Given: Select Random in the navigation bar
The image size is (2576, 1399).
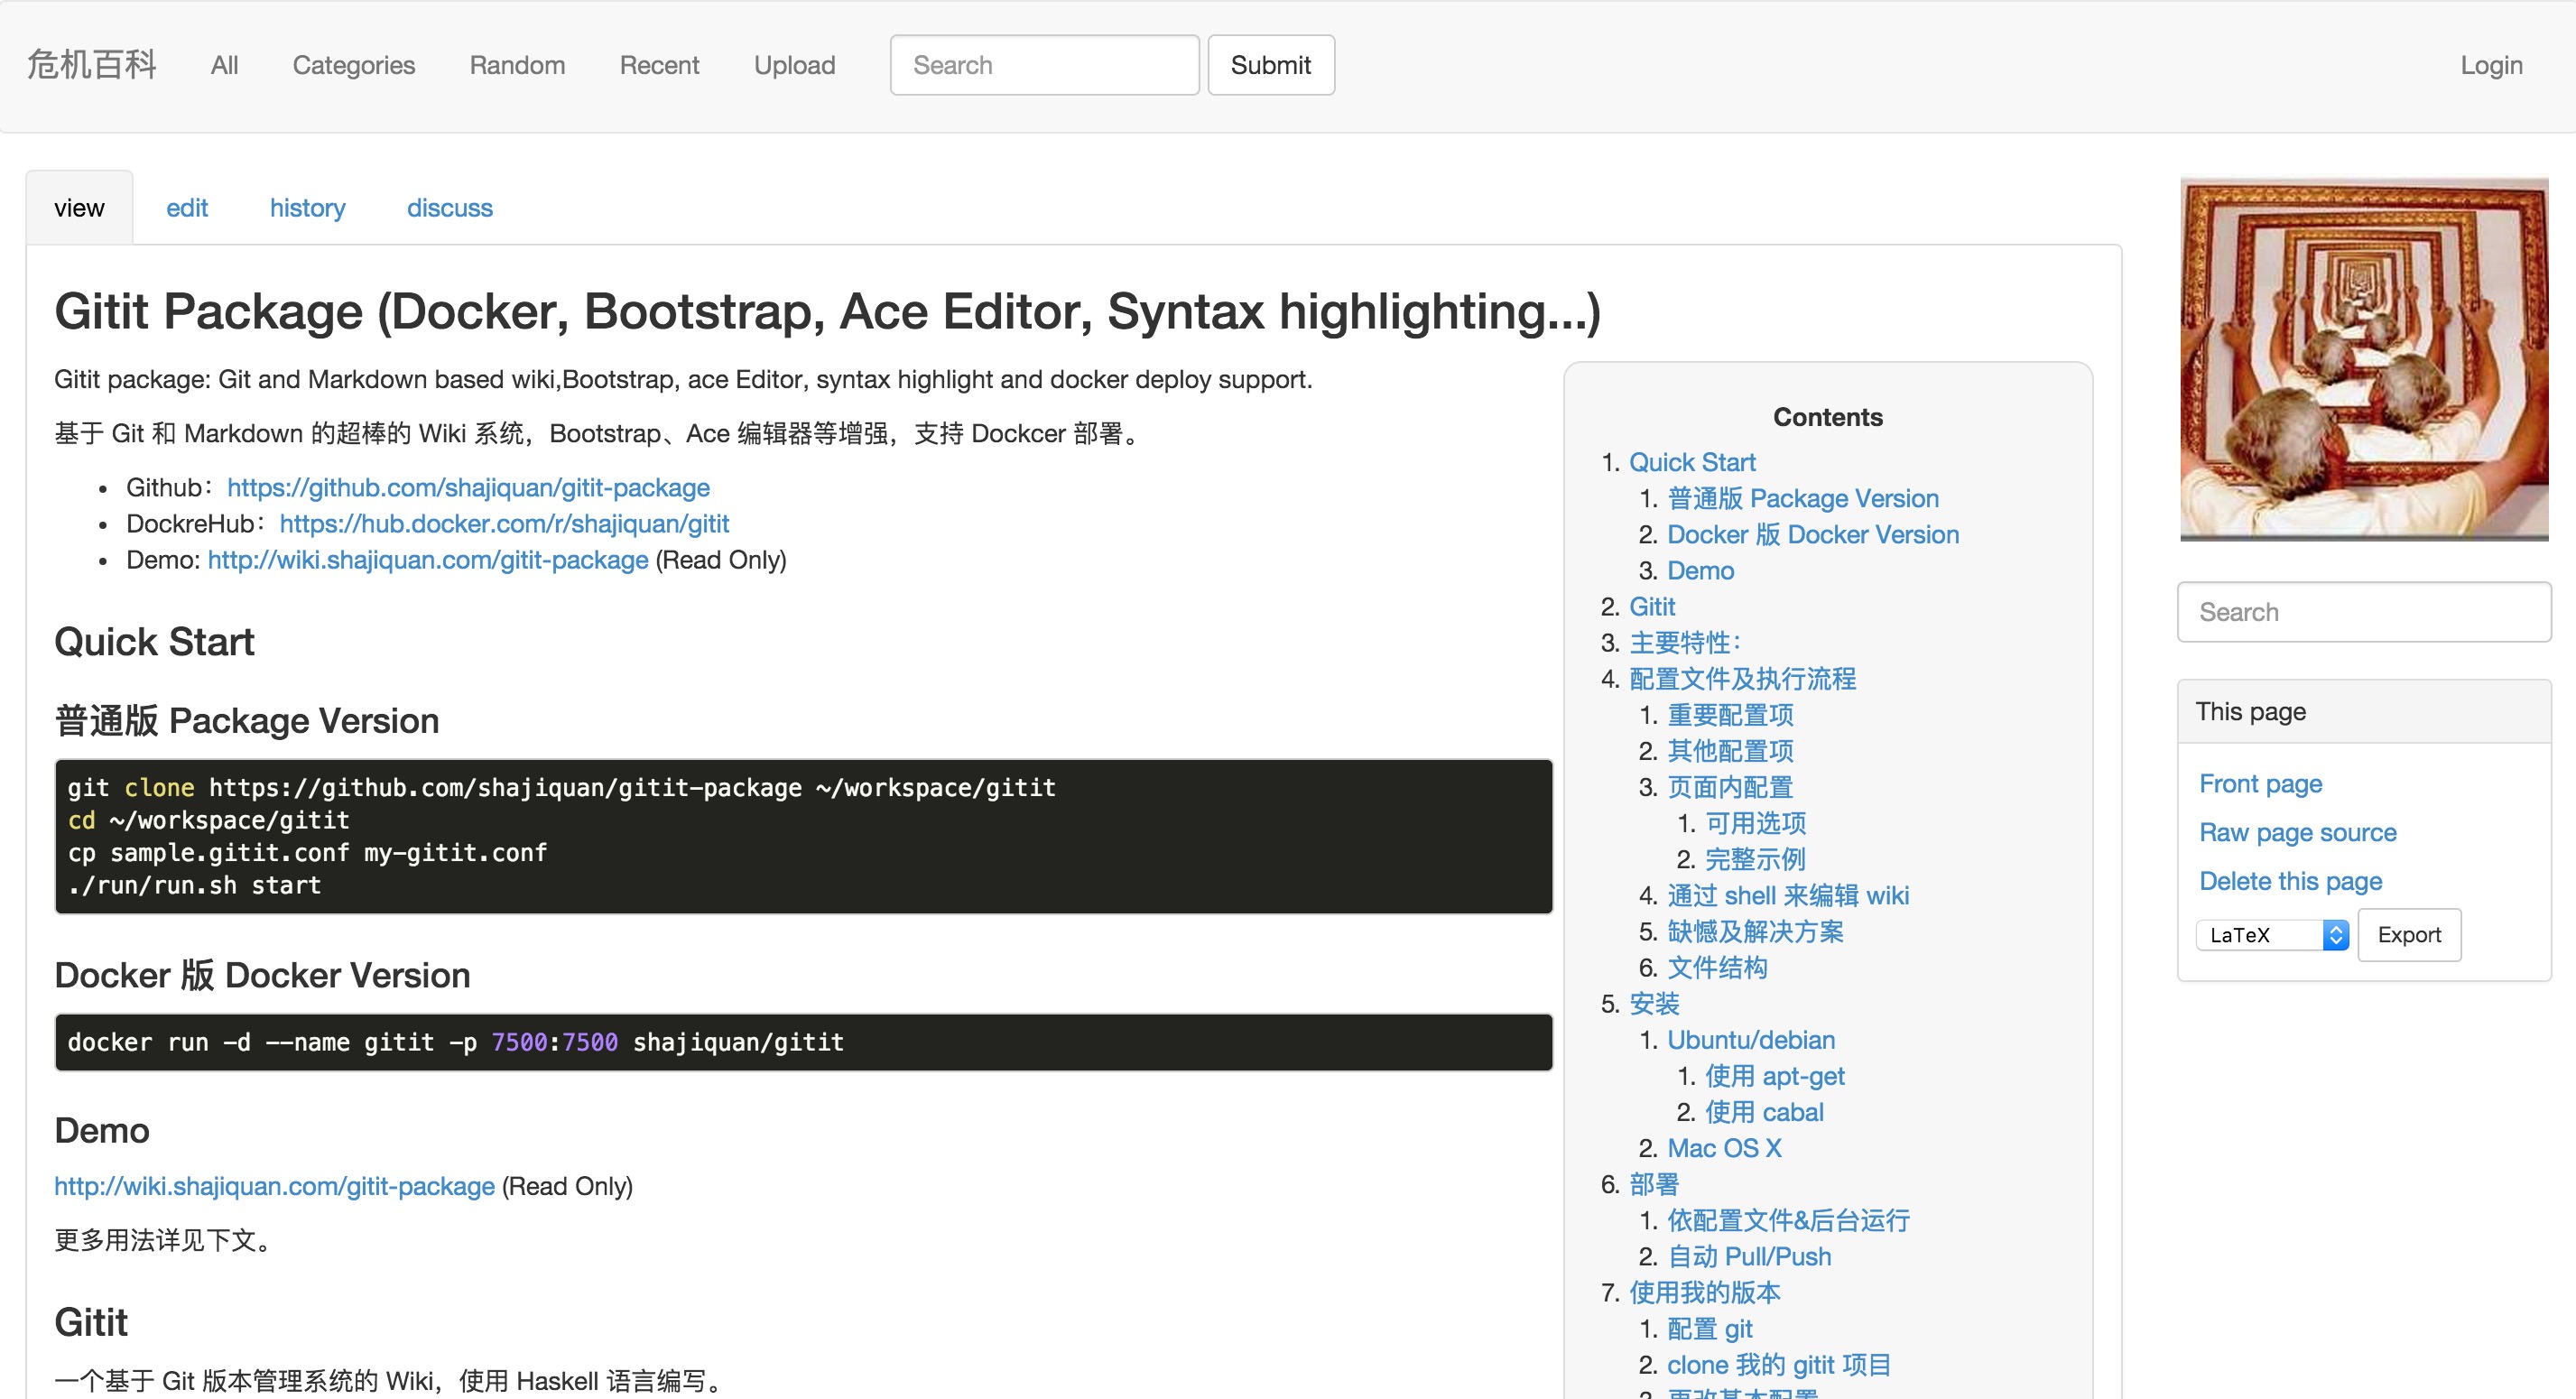Looking at the screenshot, I should [517, 65].
